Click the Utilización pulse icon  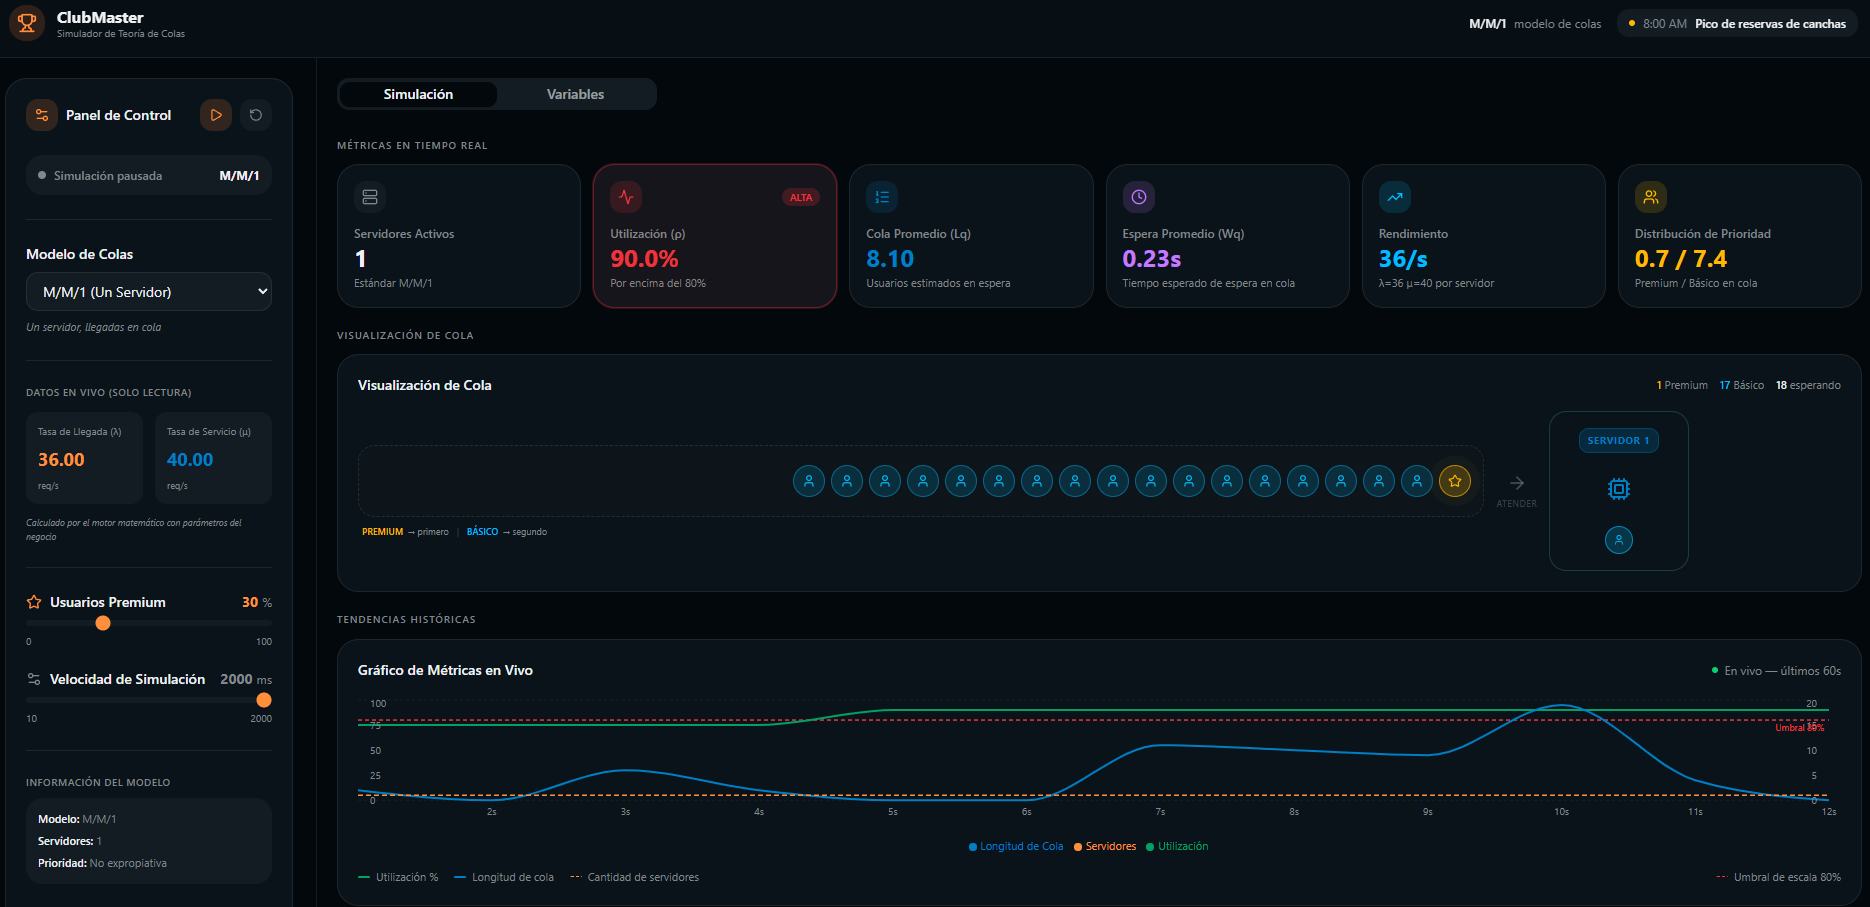pyautogui.click(x=626, y=197)
